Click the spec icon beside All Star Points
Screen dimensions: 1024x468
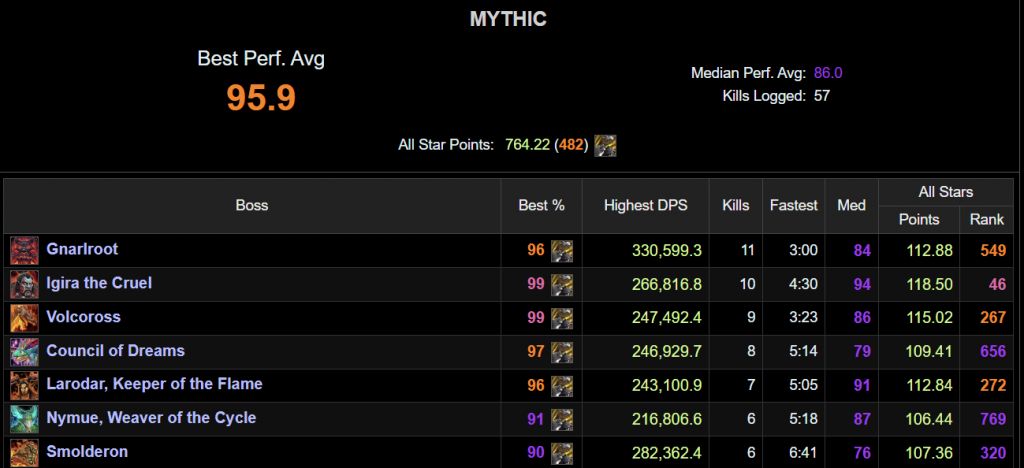pos(605,145)
